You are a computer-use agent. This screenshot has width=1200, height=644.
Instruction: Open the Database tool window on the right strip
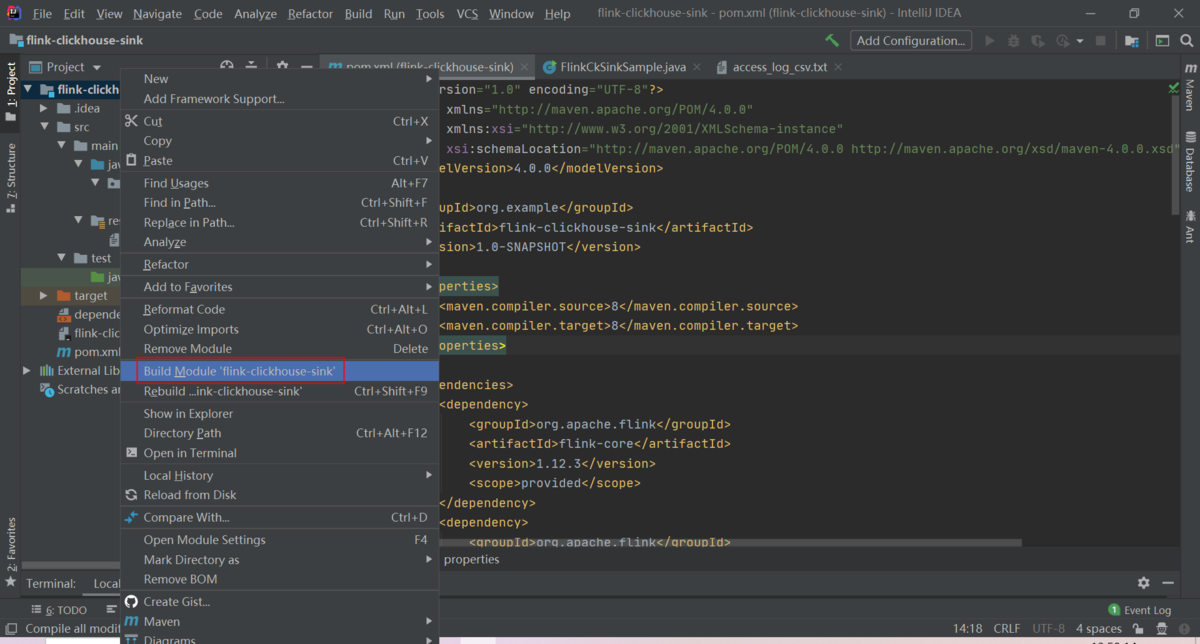(1190, 161)
